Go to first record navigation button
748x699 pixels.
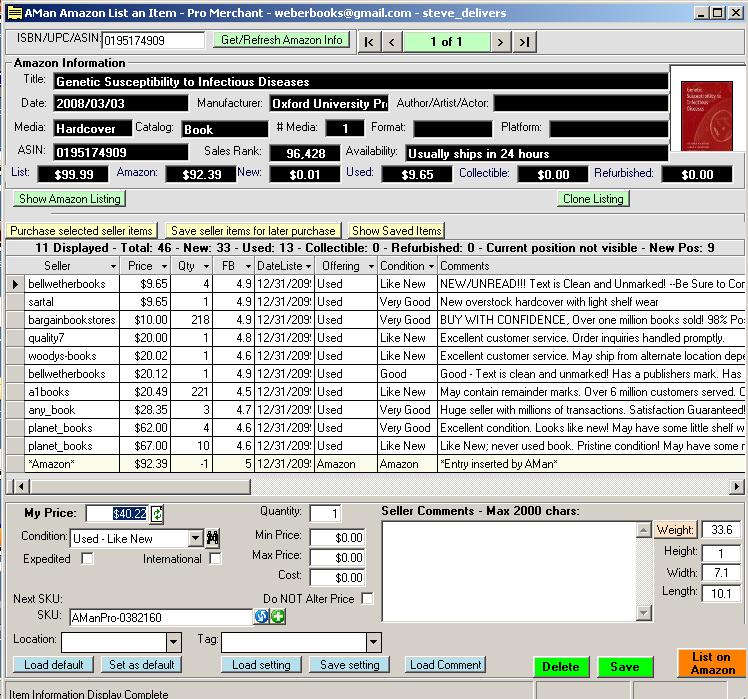click(369, 42)
